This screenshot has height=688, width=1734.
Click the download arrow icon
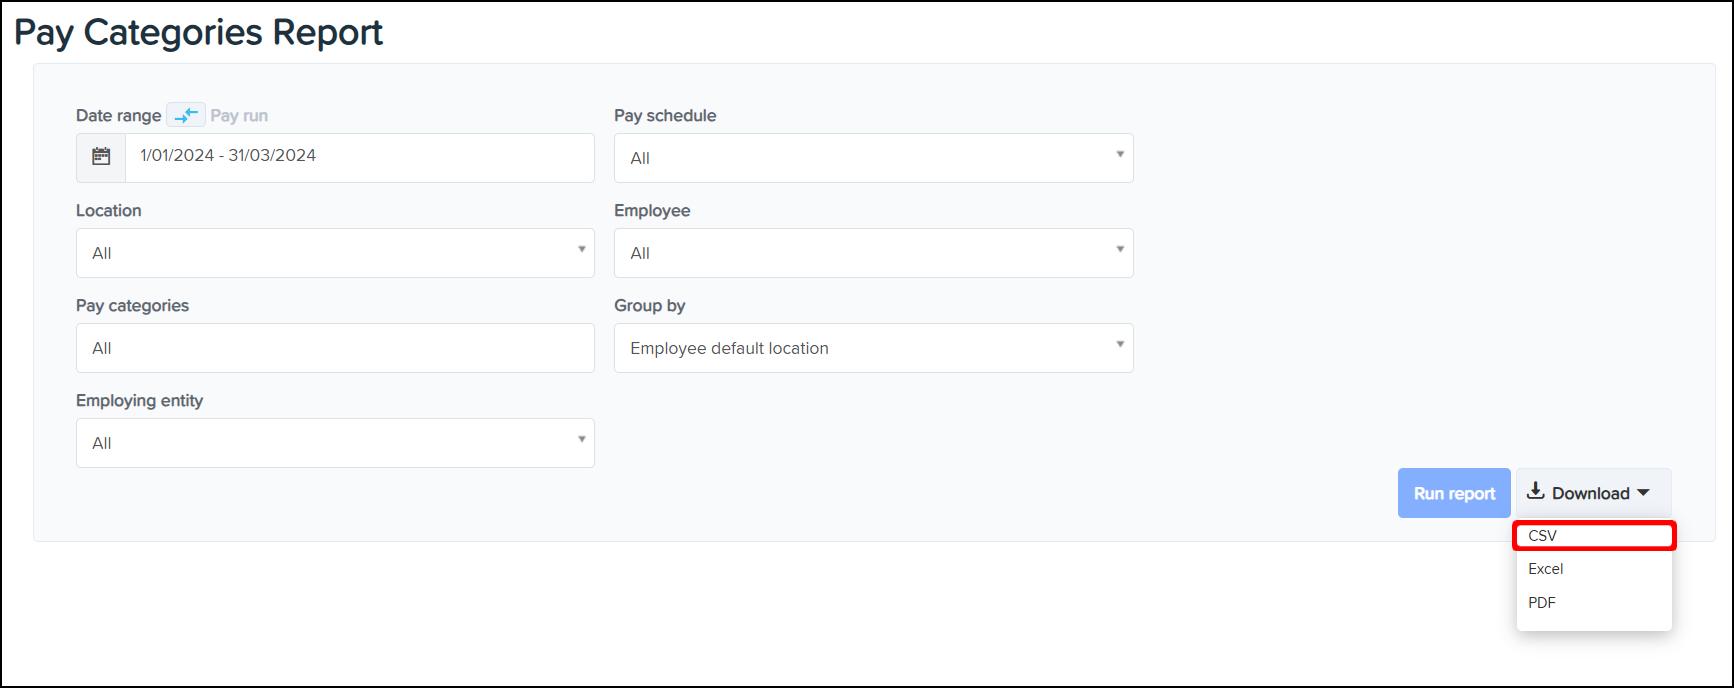pyautogui.click(x=1535, y=492)
